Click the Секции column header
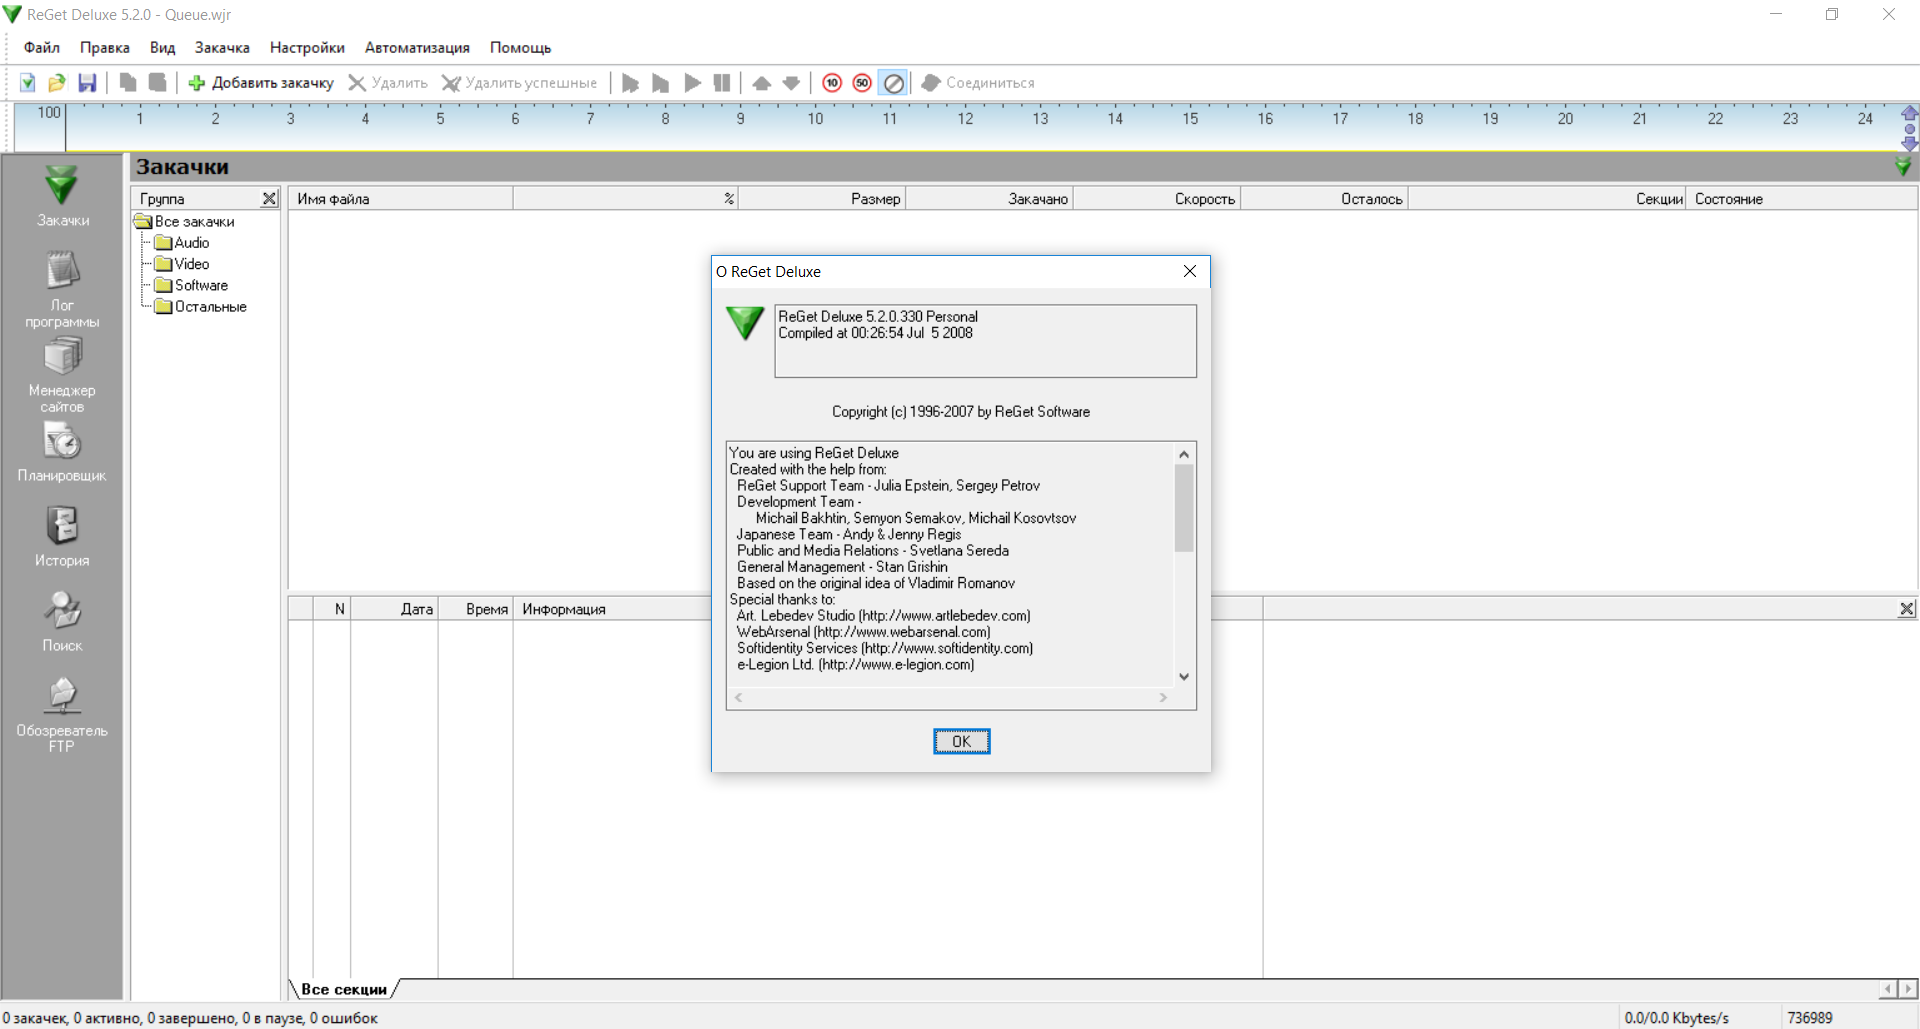The width and height of the screenshot is (1920, 1029). [x=1547, y=199]
